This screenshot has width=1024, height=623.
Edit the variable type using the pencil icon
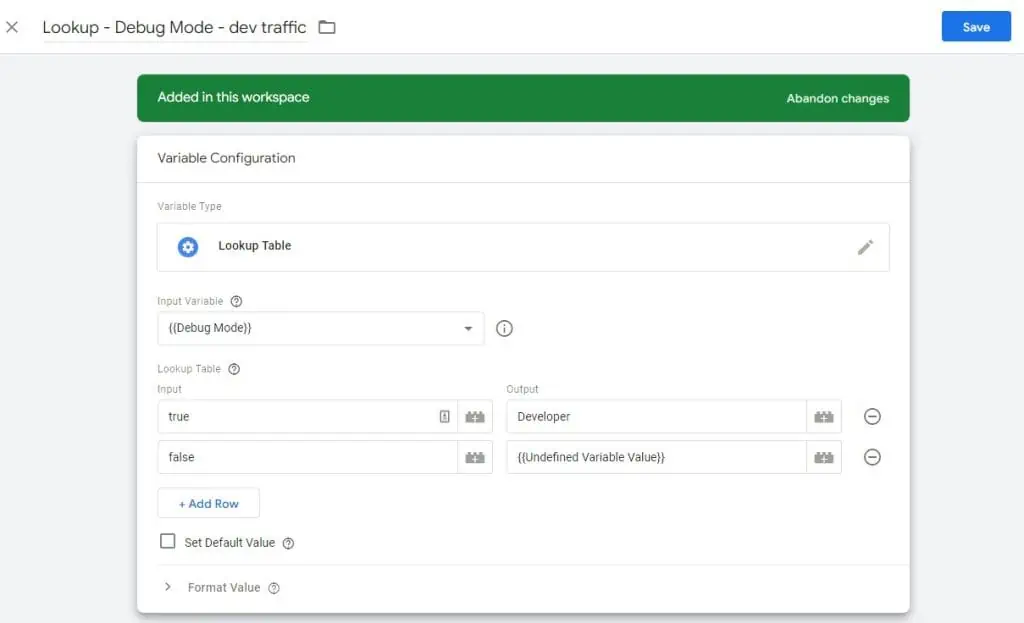click(x=865, y=246)
